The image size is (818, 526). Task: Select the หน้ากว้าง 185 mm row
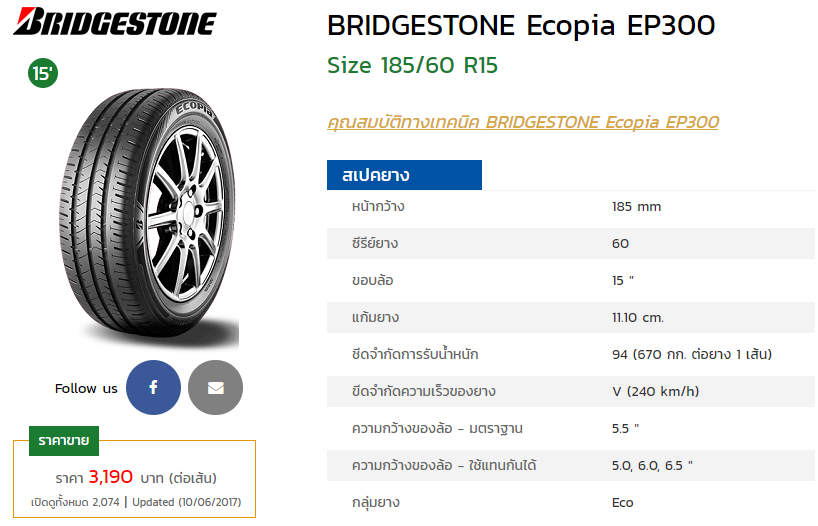(x=571, y=207)
